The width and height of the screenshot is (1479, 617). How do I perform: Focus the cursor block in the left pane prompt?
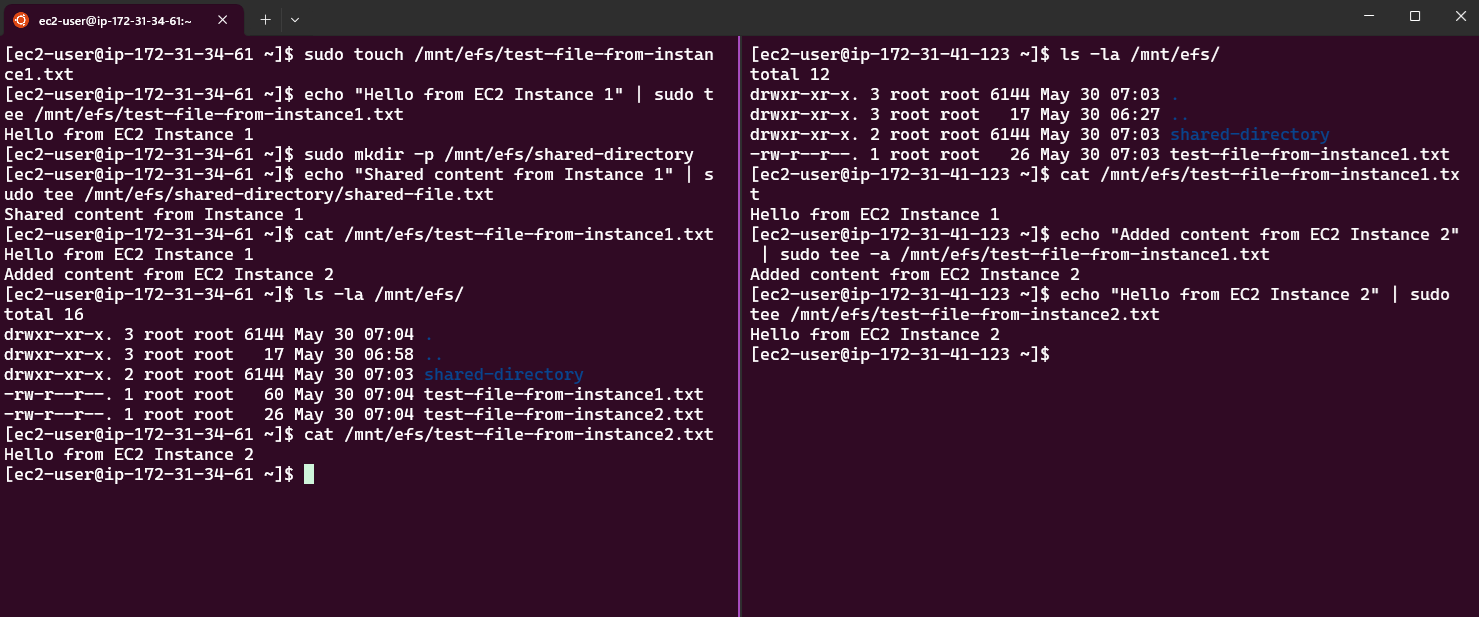pyautogui.click(x=309, y=474)
